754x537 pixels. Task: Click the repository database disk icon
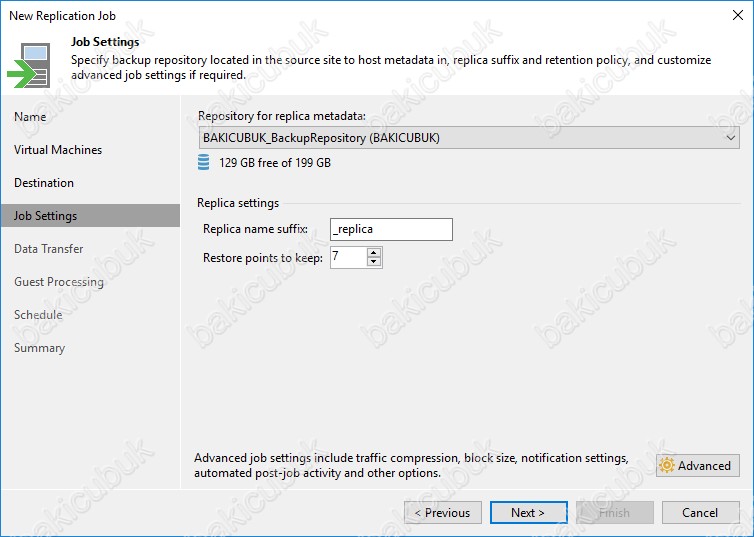pyautogui.click(x=203, y=162)
